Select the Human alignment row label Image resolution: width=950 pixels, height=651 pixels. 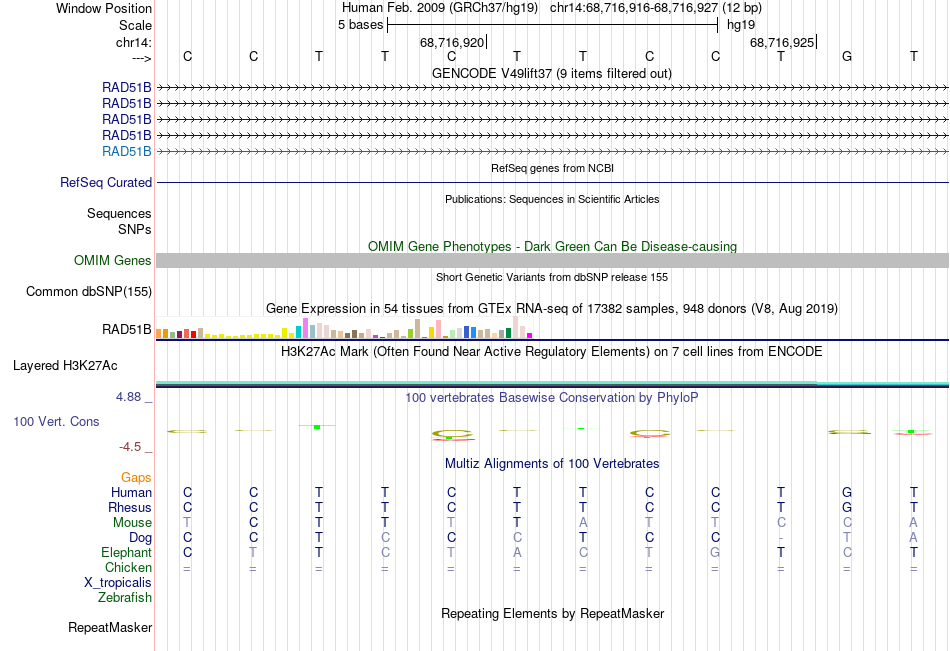(x=131, y=492)
